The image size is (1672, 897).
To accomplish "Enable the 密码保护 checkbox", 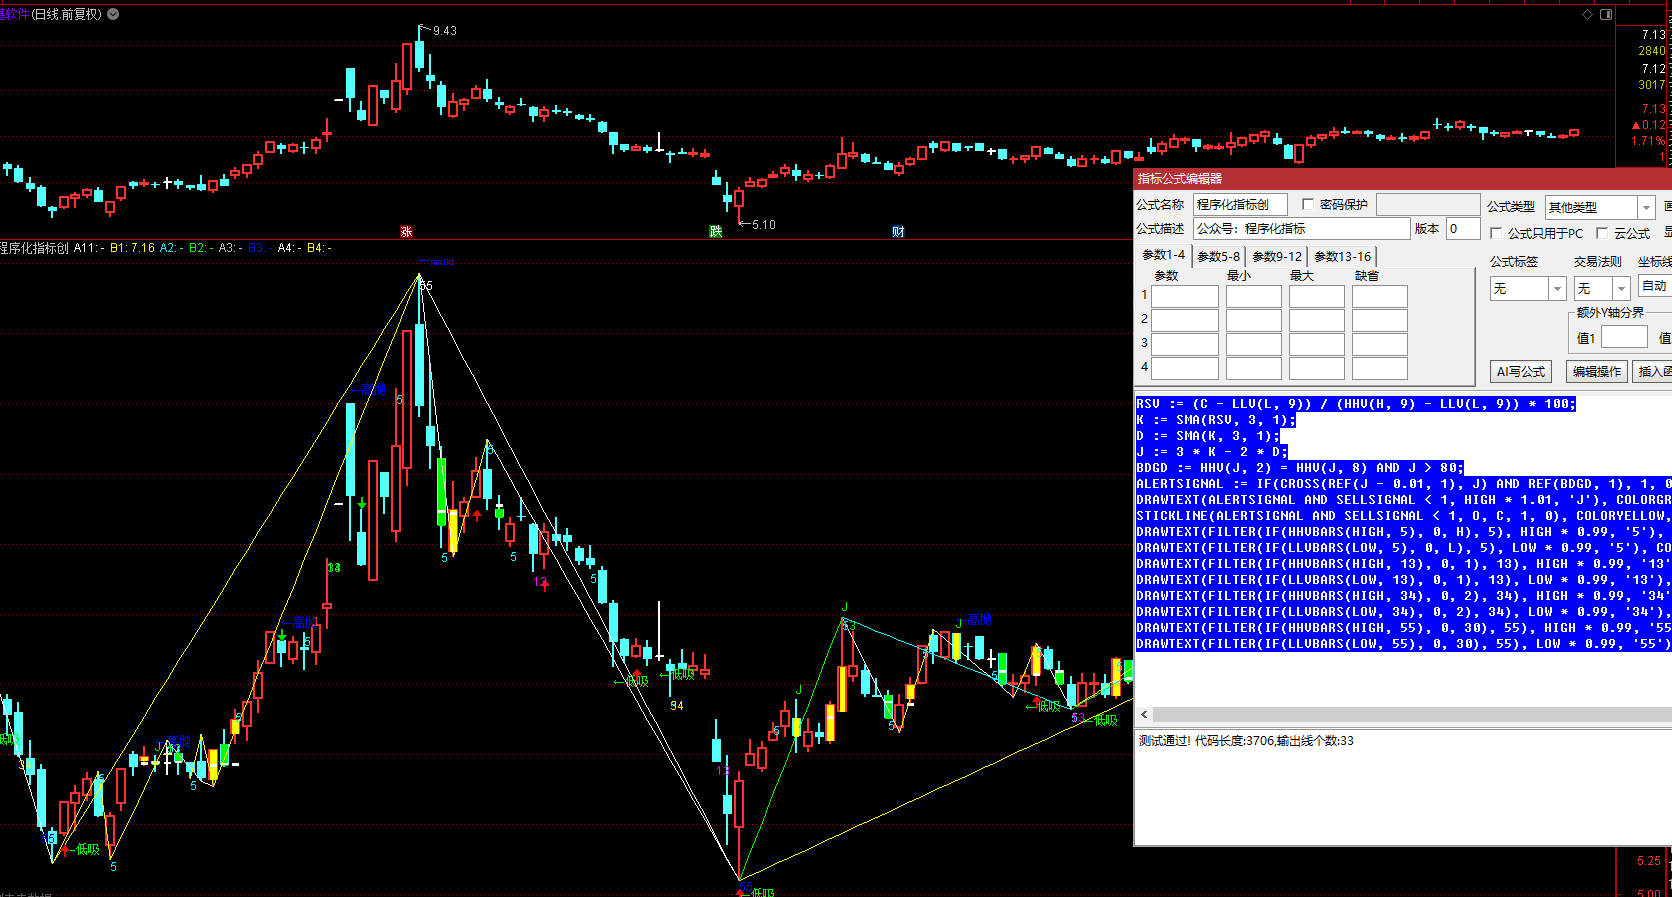I will pyautogui.click(x=1308, y=205).
